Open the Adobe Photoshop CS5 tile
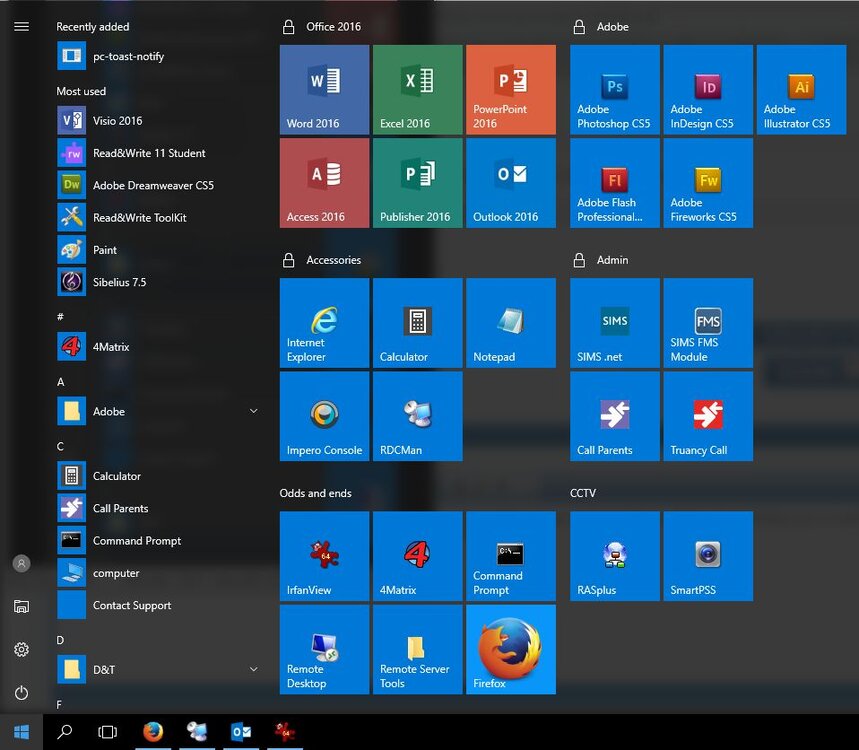859x750 pixels. pos(615,90)
